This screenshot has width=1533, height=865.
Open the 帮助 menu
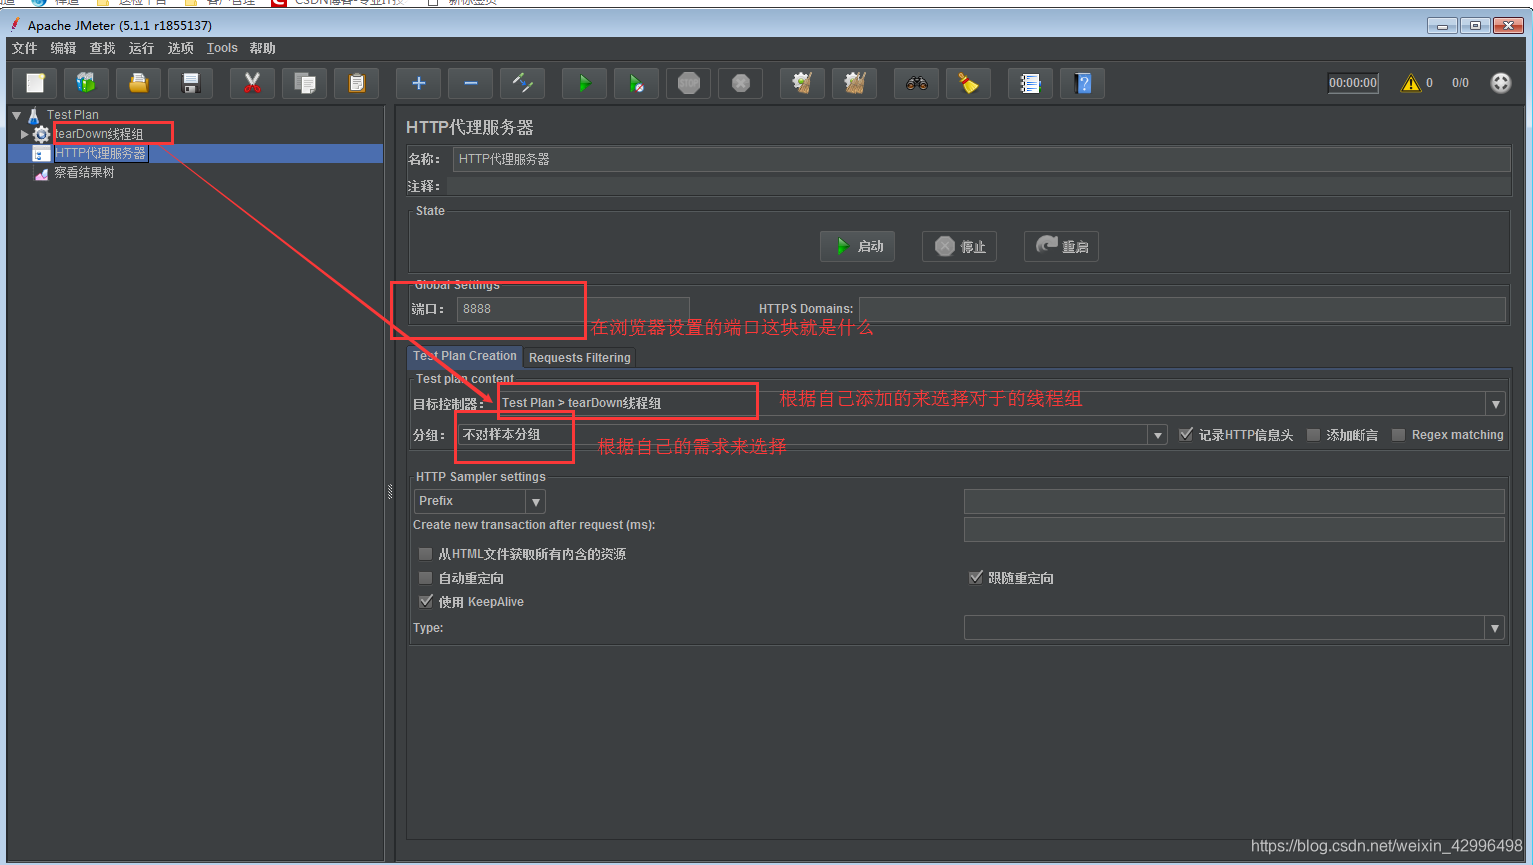pos(262,48)
